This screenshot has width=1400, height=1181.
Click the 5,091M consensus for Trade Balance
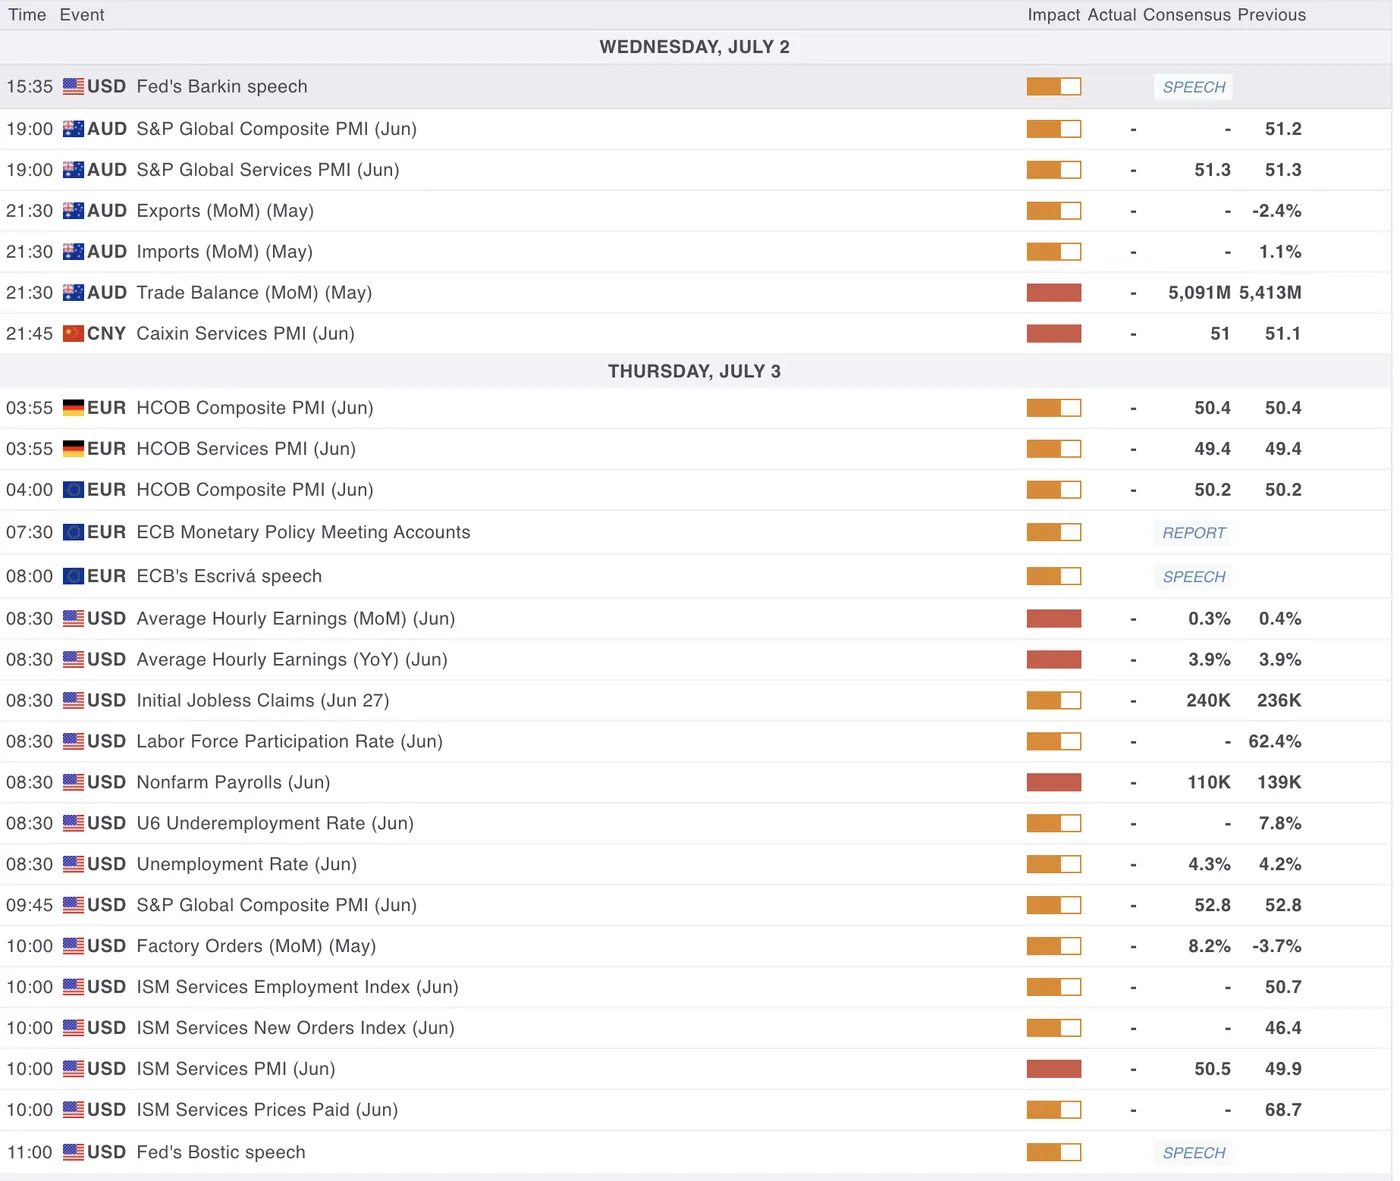tap(1199, 293)
